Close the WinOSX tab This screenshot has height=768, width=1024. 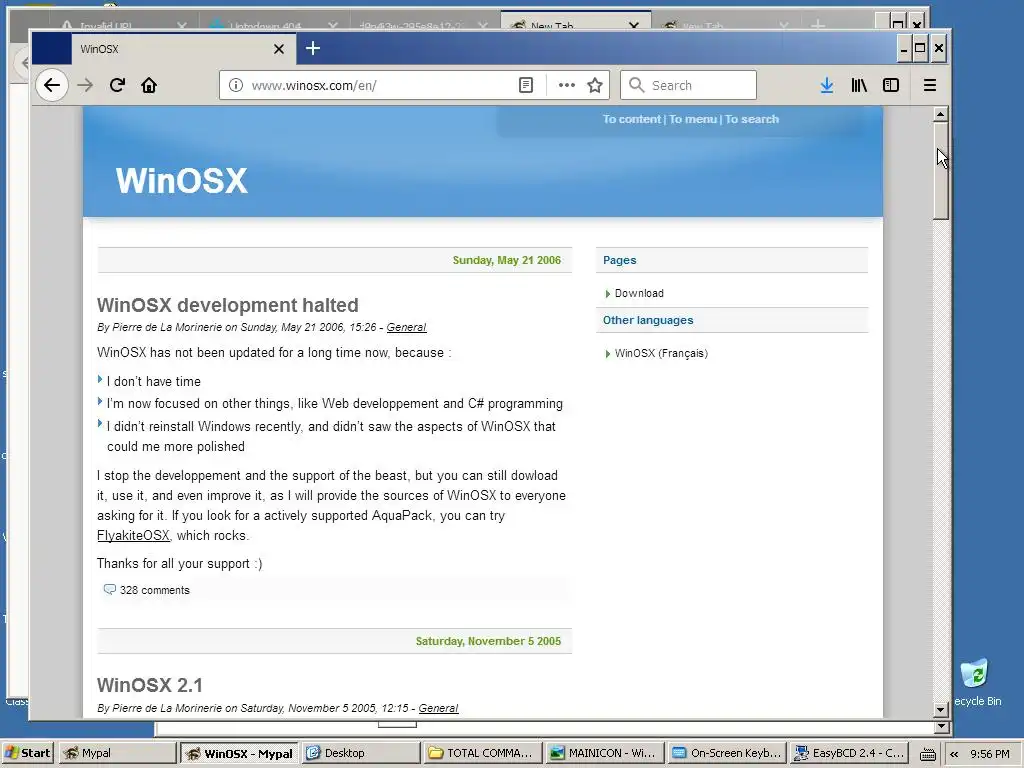tap(279, 49)
